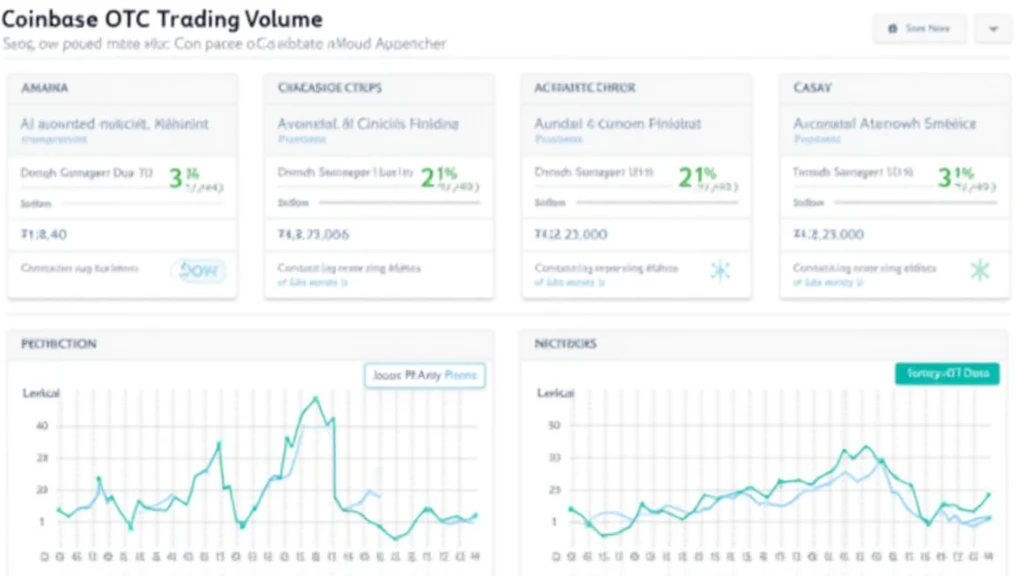Click the bookmark icon in the Save Now button
Screen dimensions: 1024x576
point(891,28)
